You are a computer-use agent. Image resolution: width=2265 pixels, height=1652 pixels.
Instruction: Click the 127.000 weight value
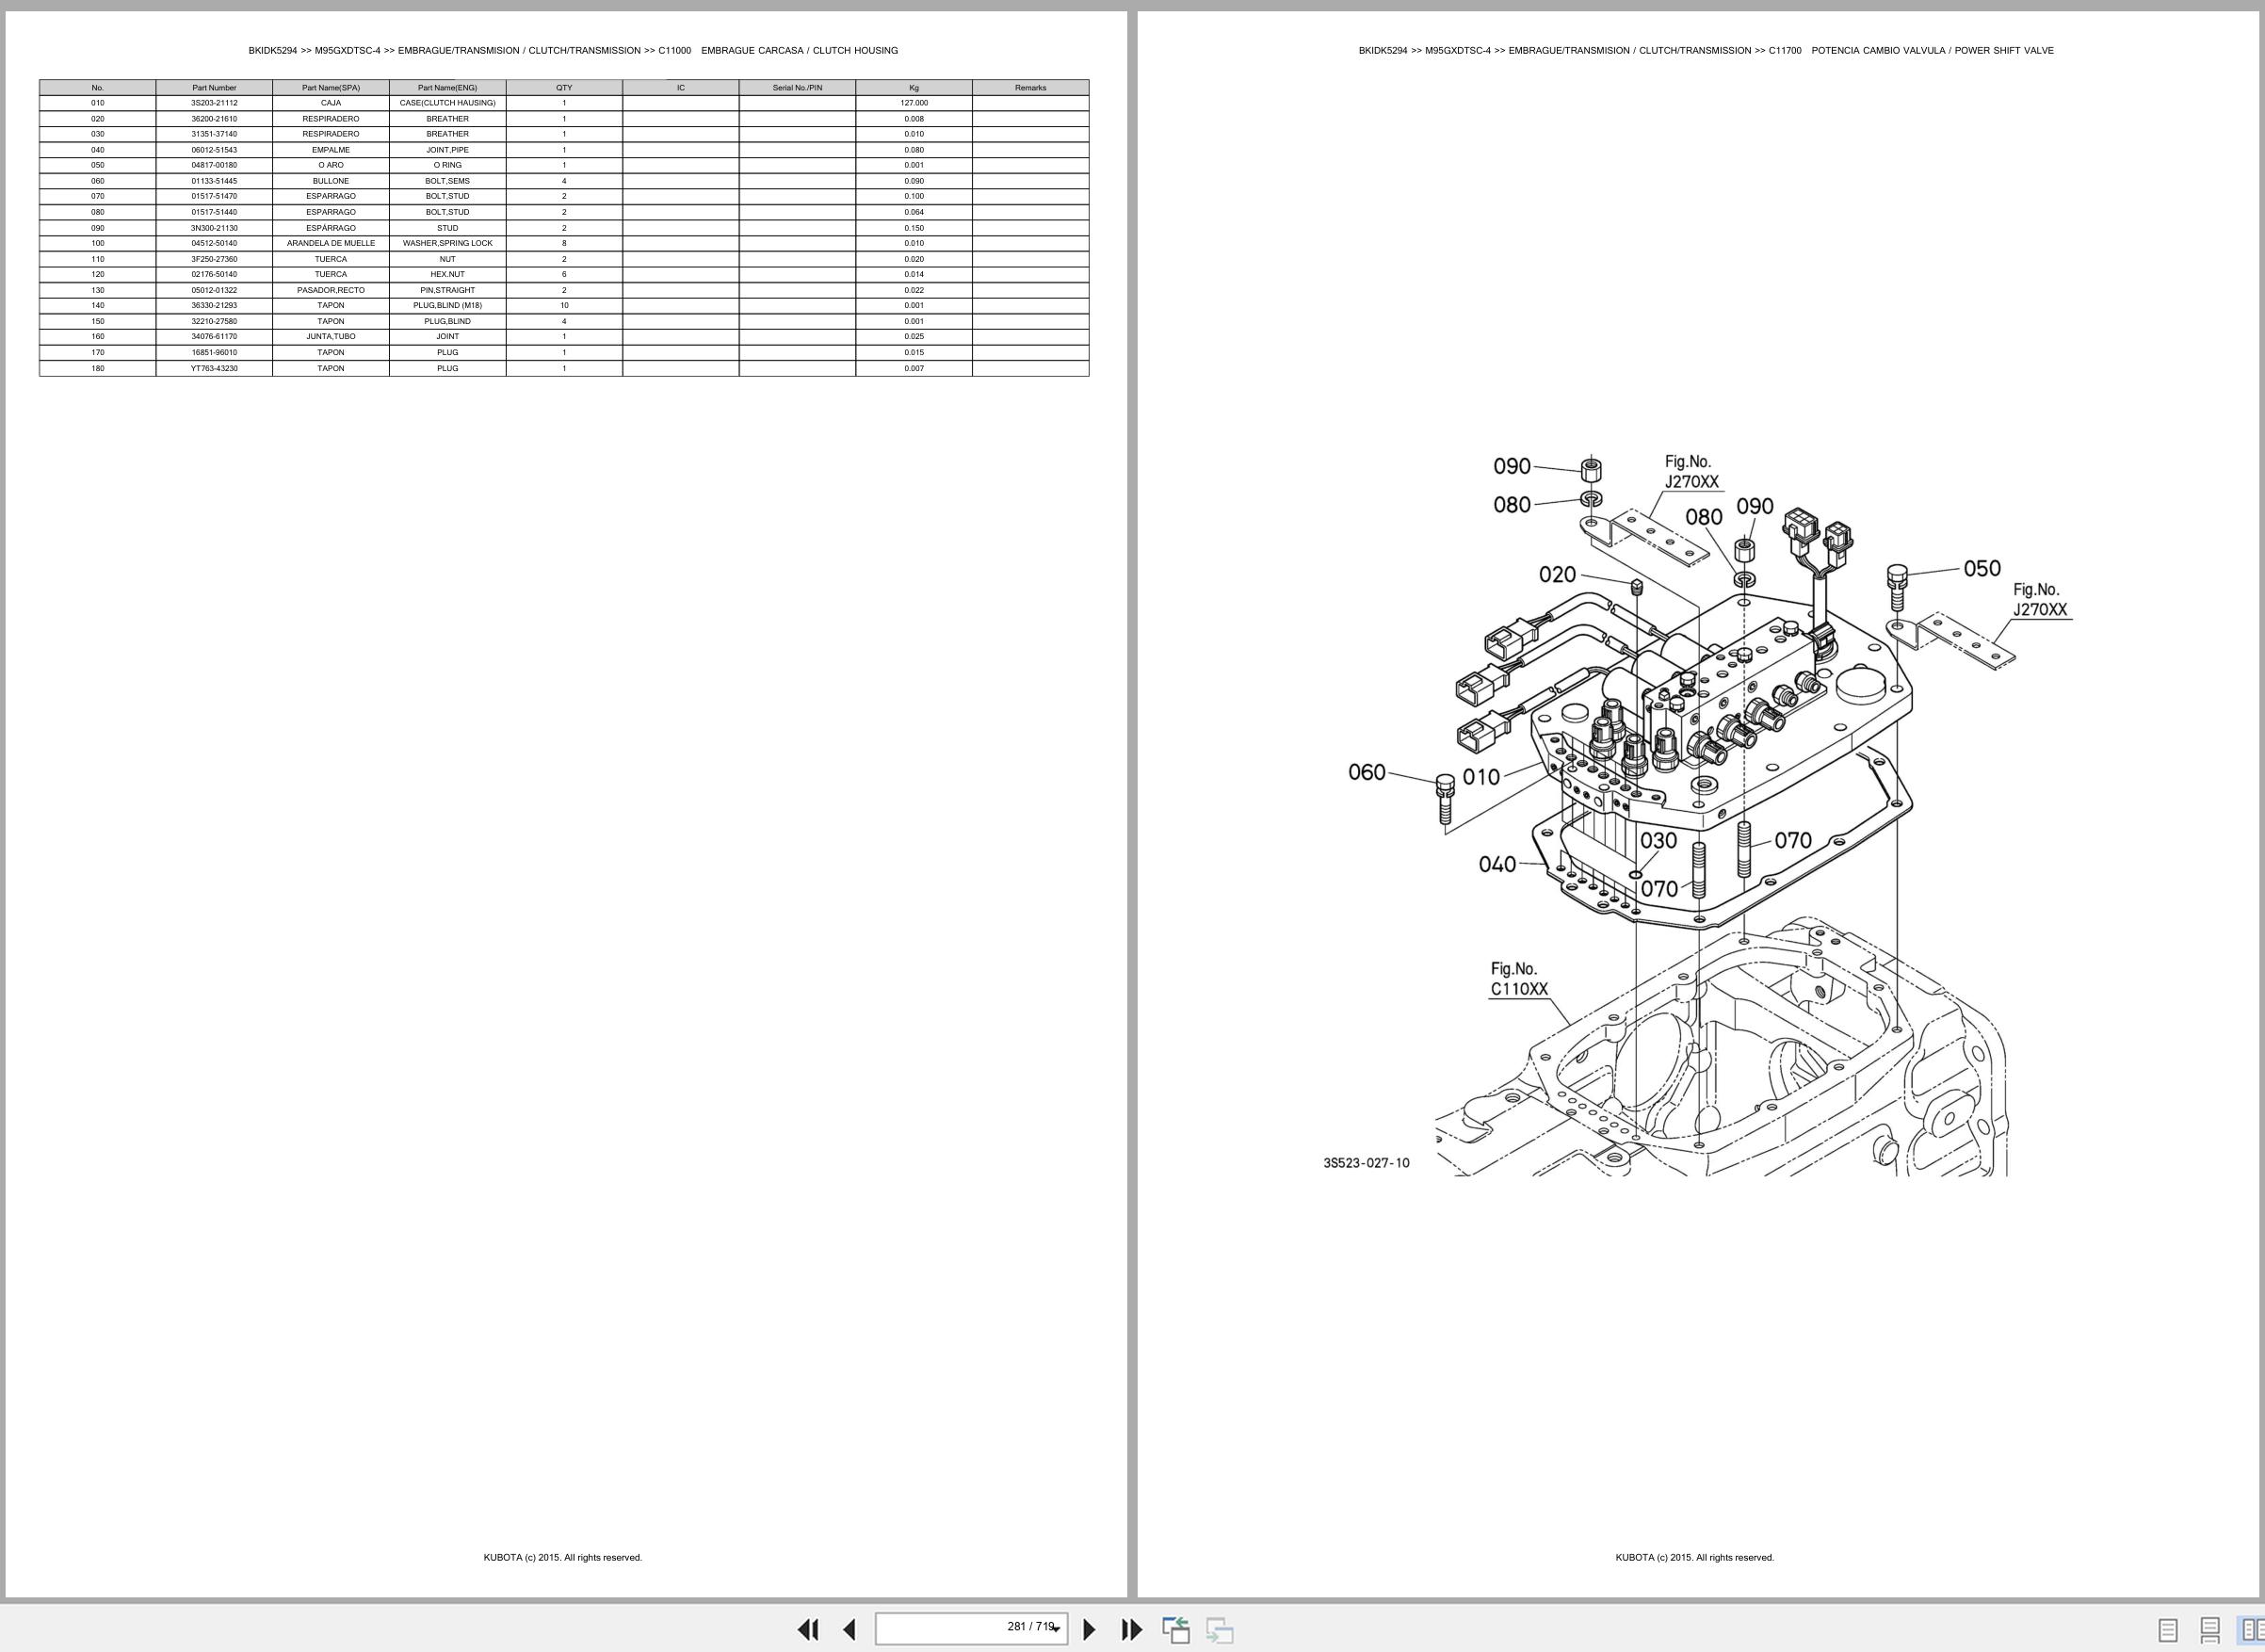[914, 103]
